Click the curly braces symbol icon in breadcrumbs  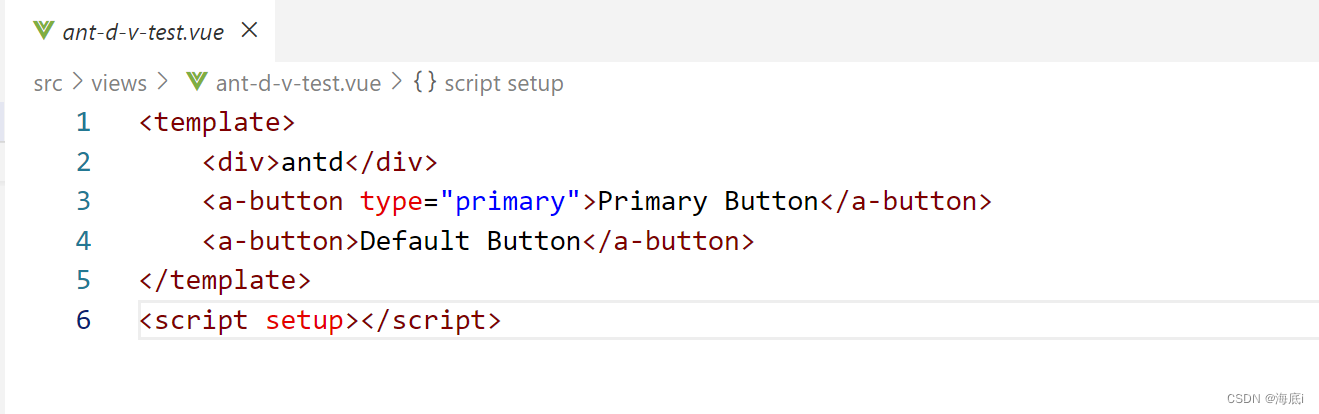(x=425, y=83)
